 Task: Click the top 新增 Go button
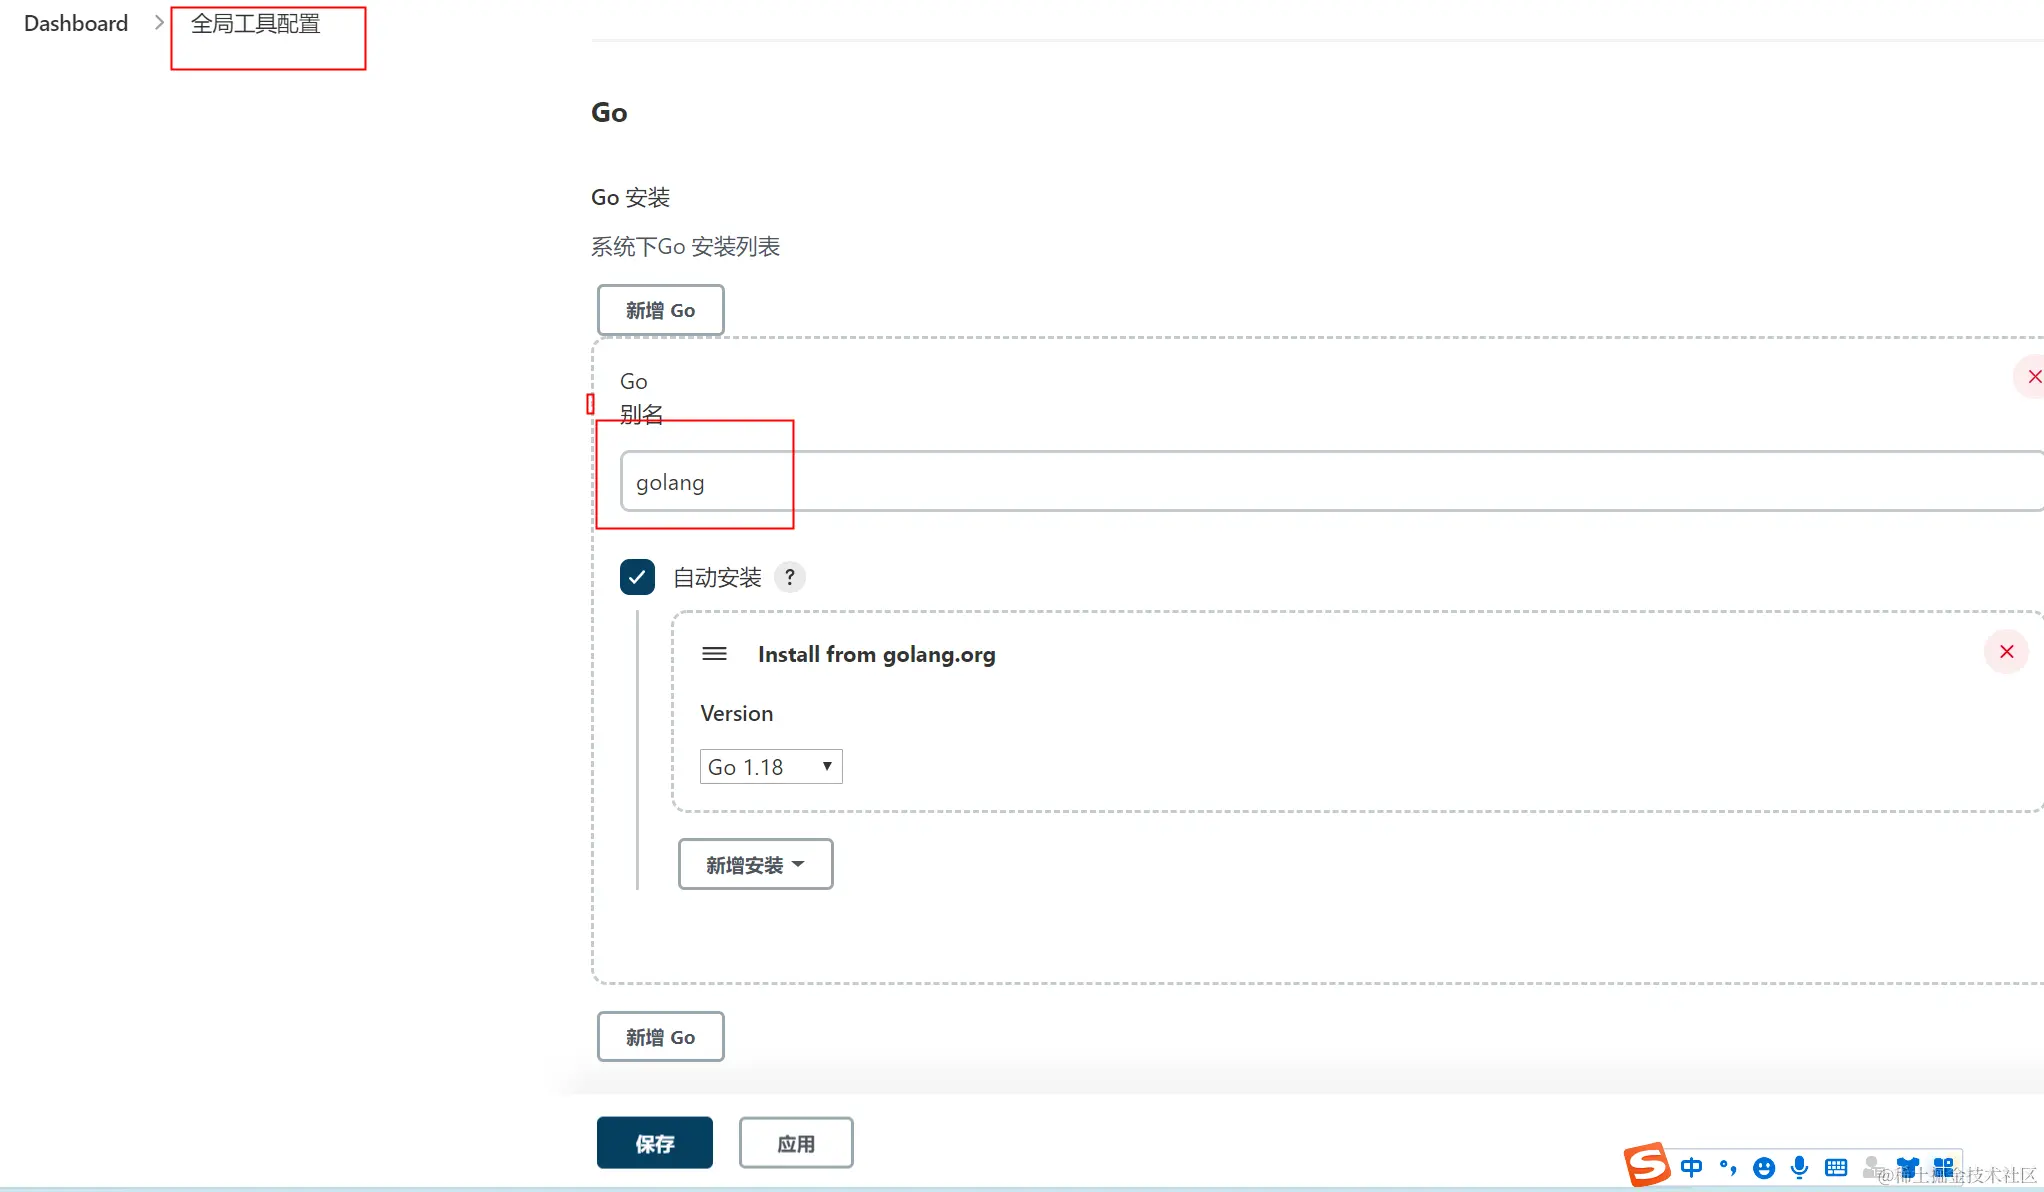[660, 311]
